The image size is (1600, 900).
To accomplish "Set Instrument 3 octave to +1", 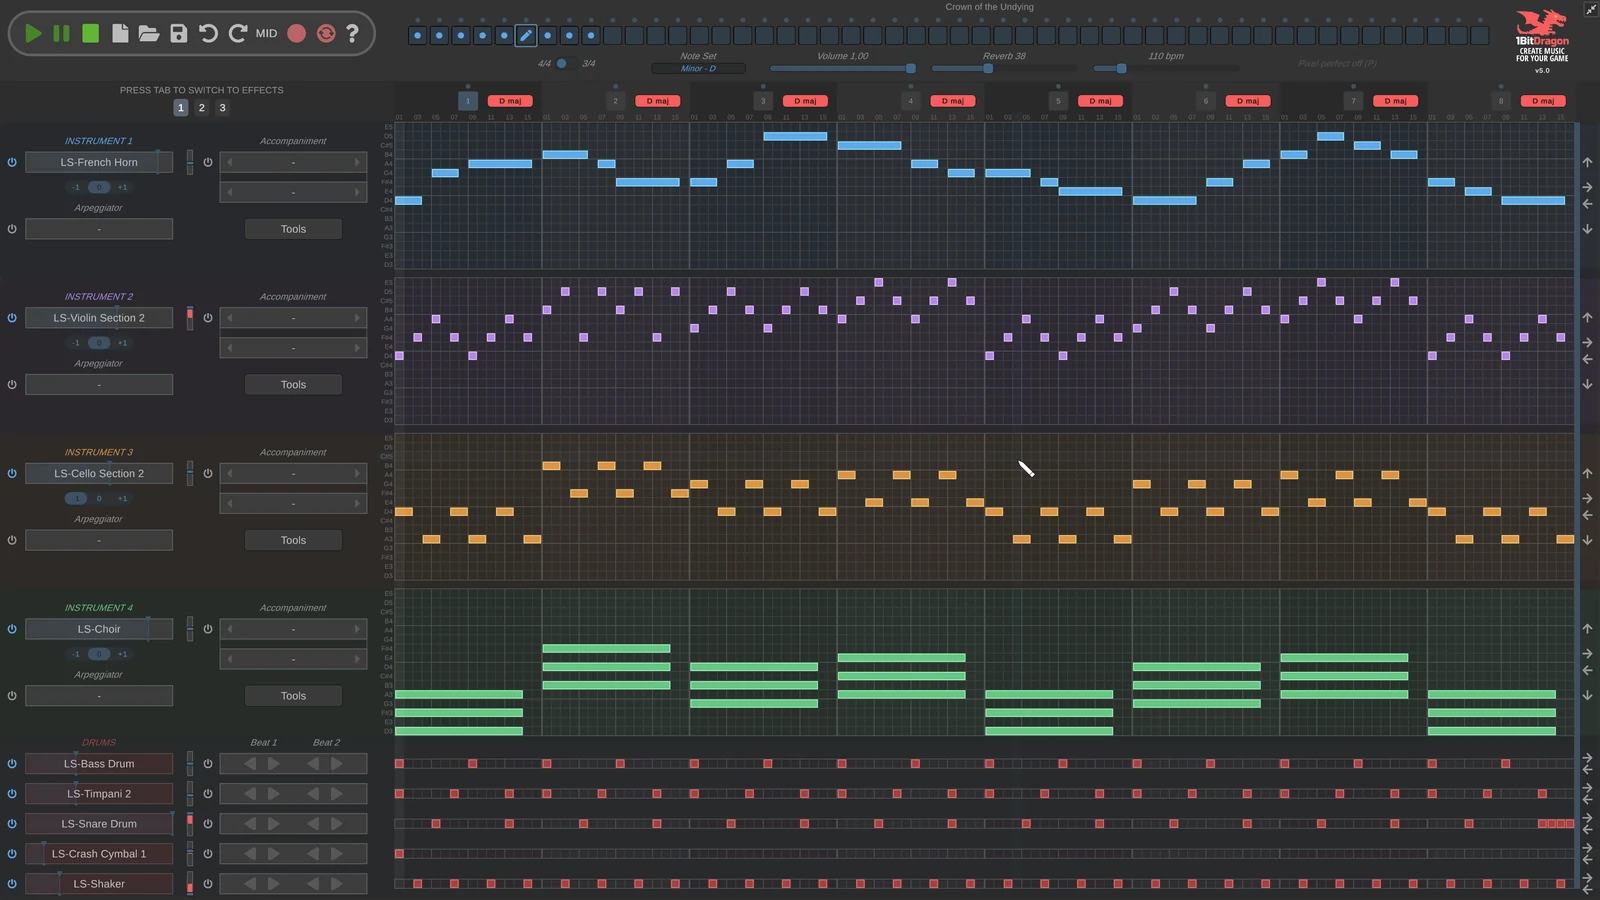I will point(122,499).
